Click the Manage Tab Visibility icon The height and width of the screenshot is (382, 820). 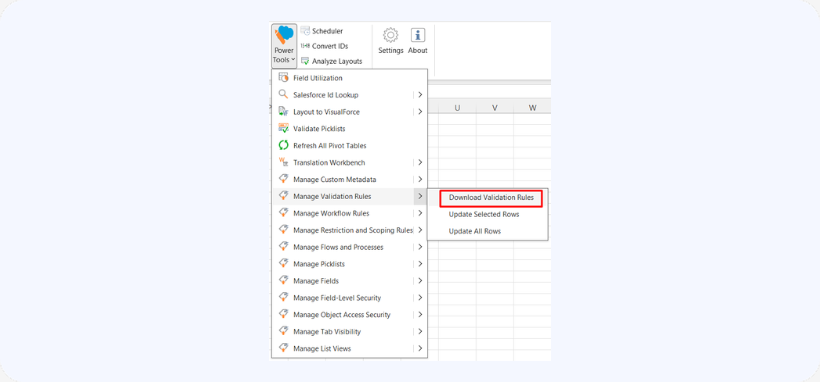coord(283,331)
